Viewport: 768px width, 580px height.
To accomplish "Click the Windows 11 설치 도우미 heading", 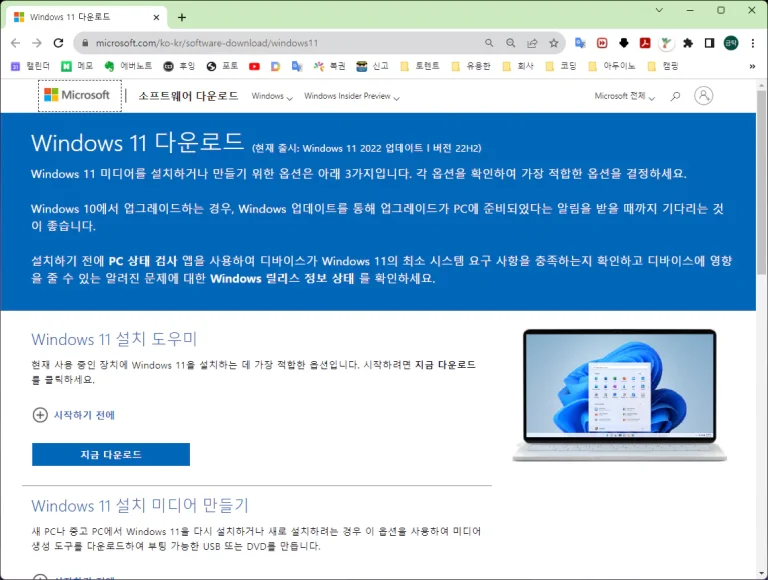I will tap(114, 339).
